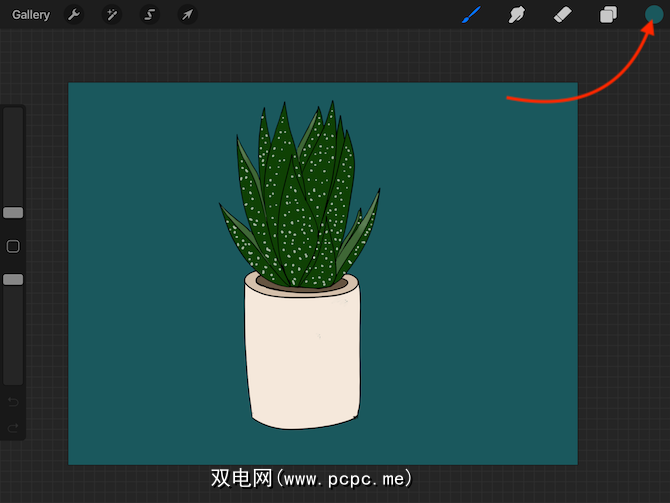The height and width of the screenshot is (503, 670).
Task: Open the Adjustments magic wand menu
Action: pos(111,15)
